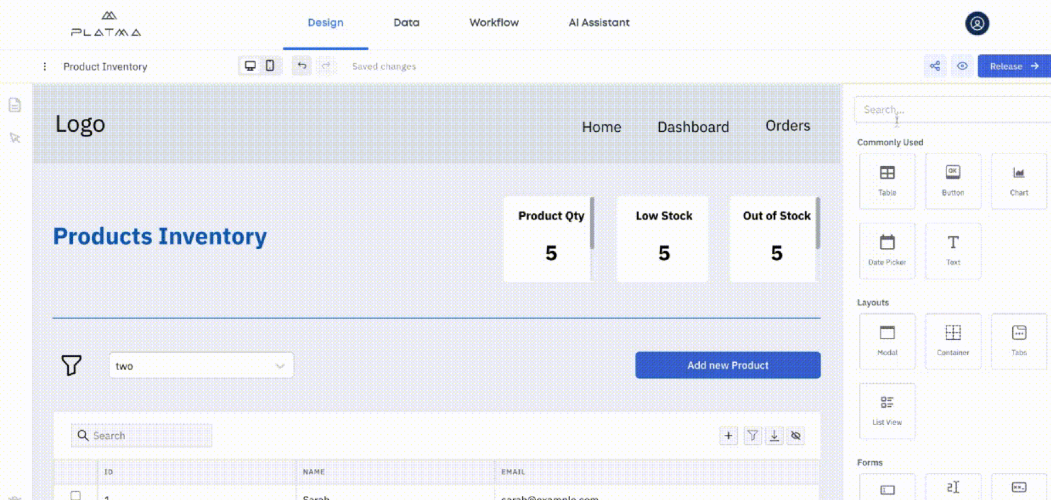Click Dashboard in canvas navigation
Screen dimensions: 1051x500
[693, 127]
